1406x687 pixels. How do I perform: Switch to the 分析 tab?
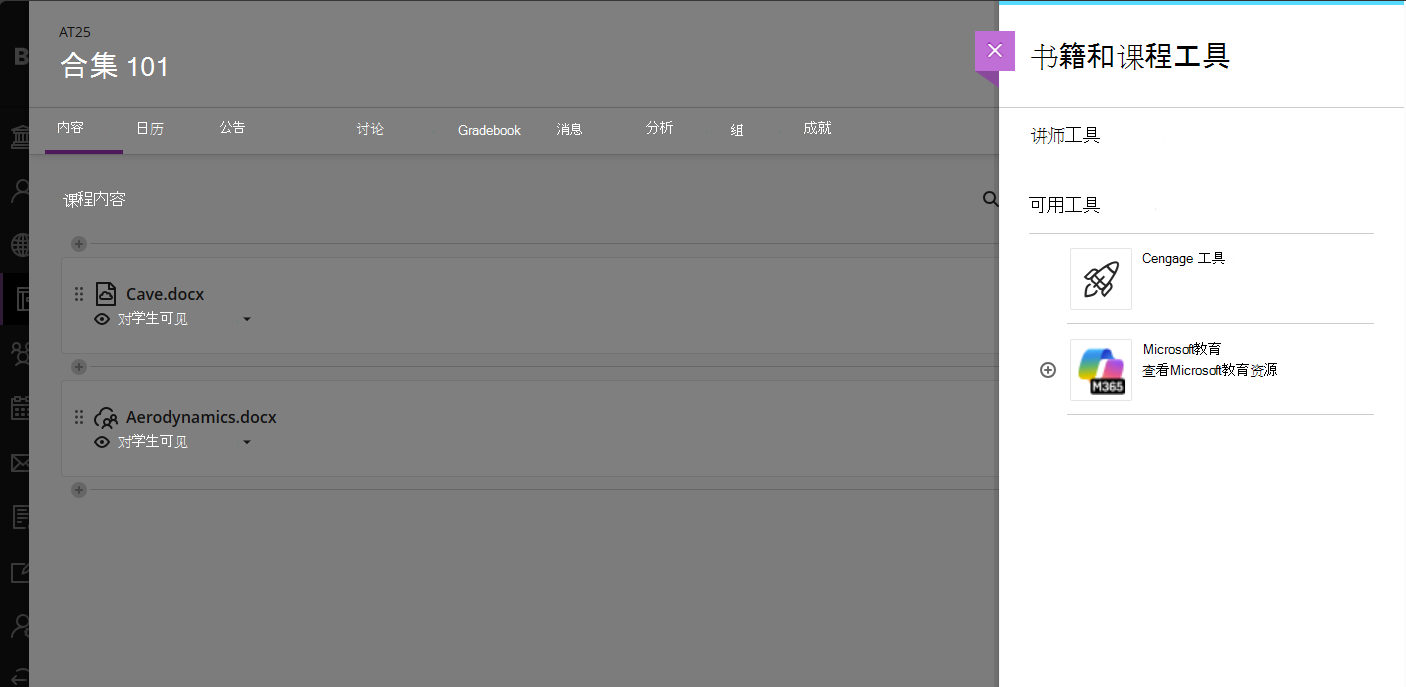click(659, 128)
